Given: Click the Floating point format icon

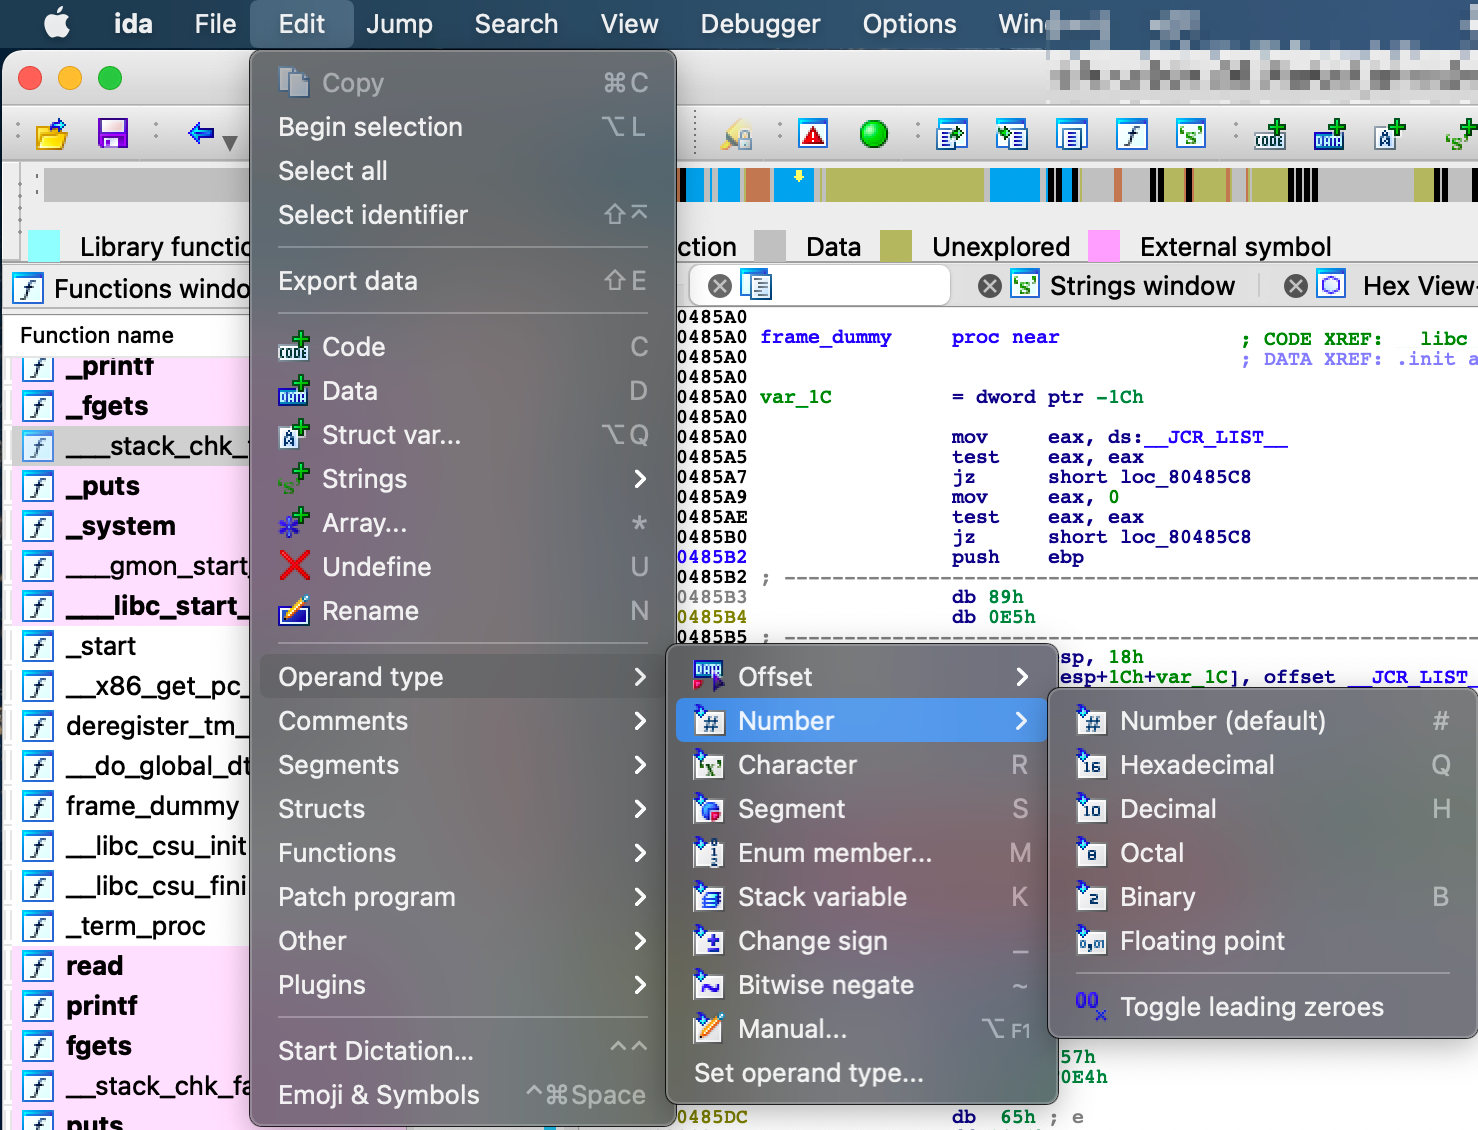Looking at the screenshot, I should (1091, 941).
